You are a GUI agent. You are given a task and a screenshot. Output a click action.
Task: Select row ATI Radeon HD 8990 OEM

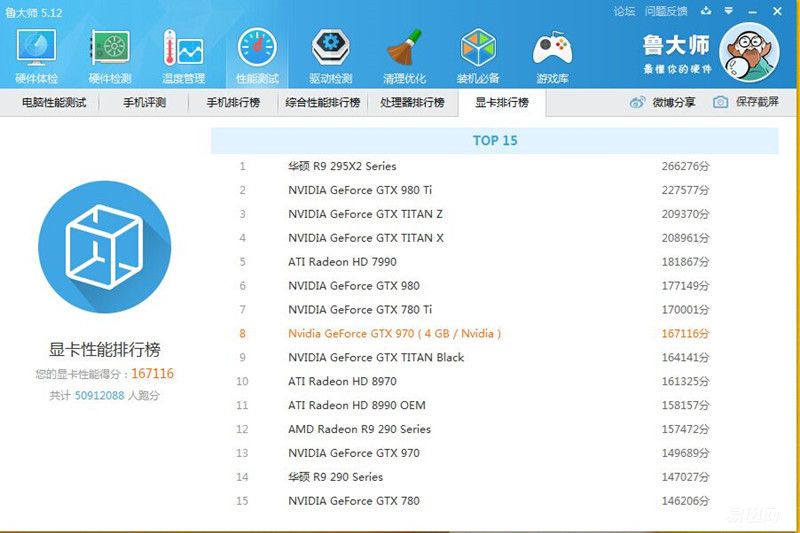[495, 405]
